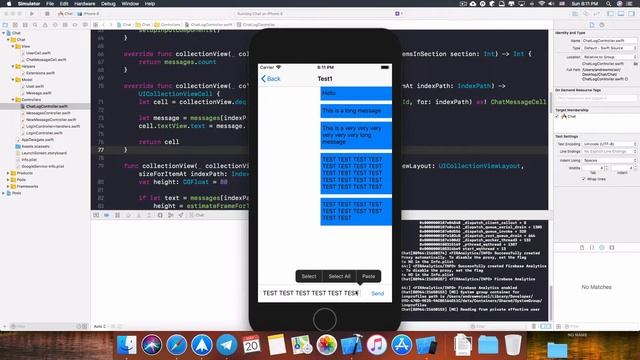Open Telegram from the Dock
This screenshot has height=360, width=640.
pyautogui.click(x=227, y=345)
